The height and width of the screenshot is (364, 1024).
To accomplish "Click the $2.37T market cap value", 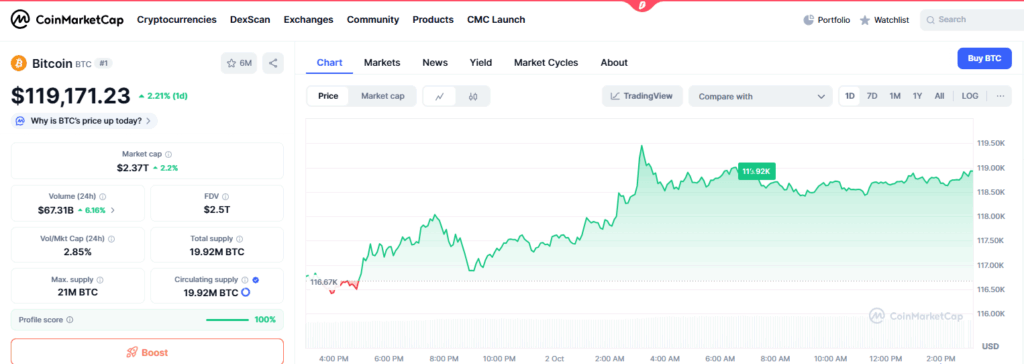I will click(x=132, y=167).
